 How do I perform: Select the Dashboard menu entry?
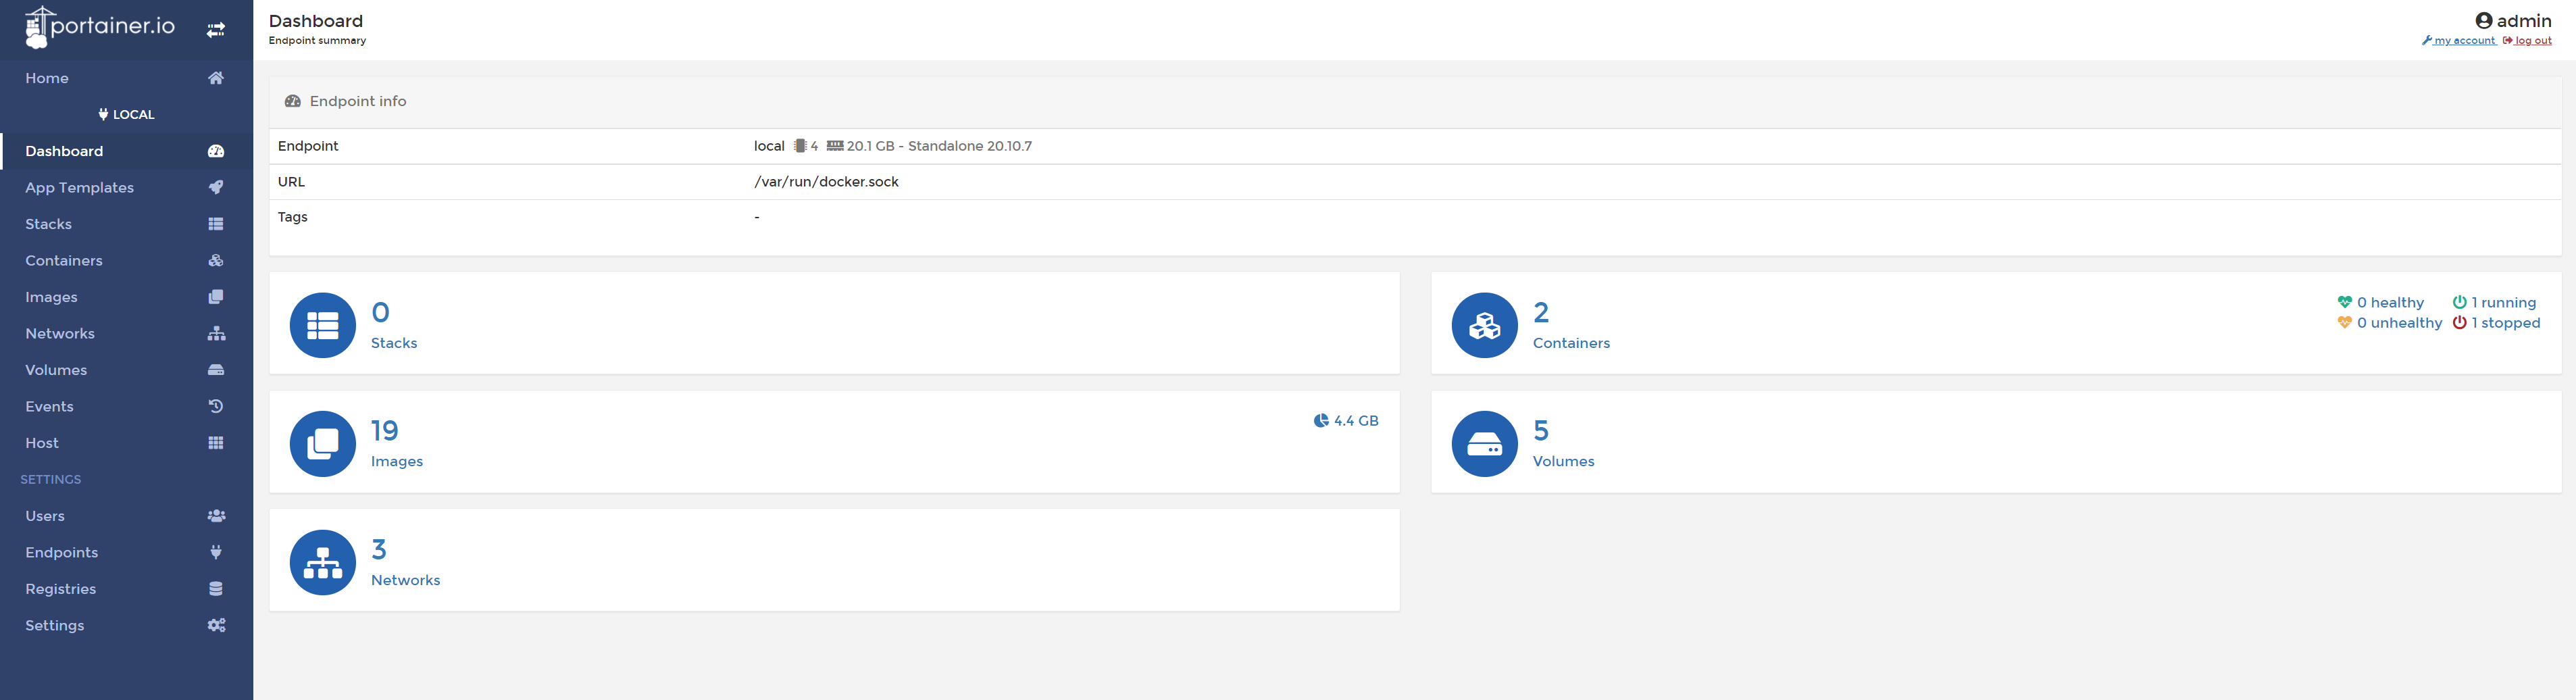pos(64,151)
